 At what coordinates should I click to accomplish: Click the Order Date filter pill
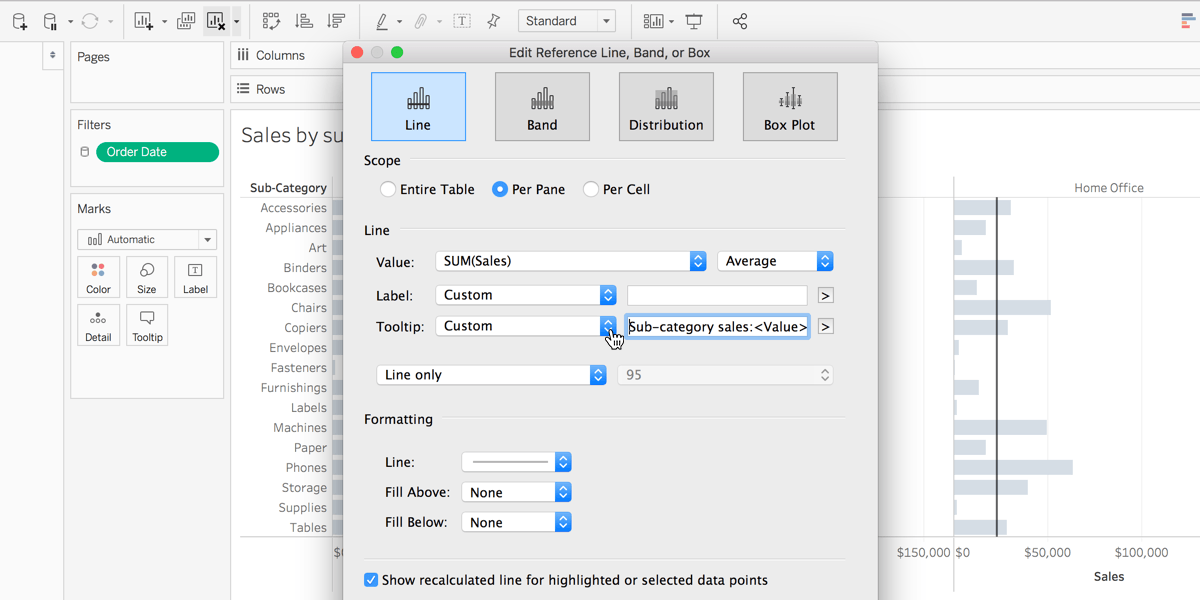coord(157,152)
